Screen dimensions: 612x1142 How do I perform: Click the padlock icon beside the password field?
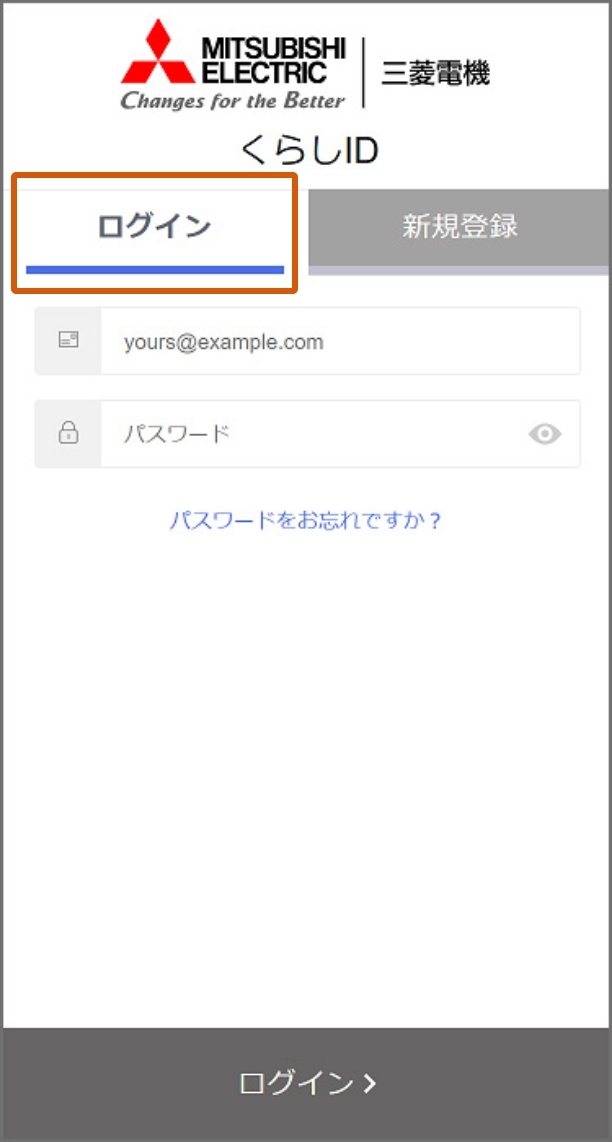[x=68, y=433]
